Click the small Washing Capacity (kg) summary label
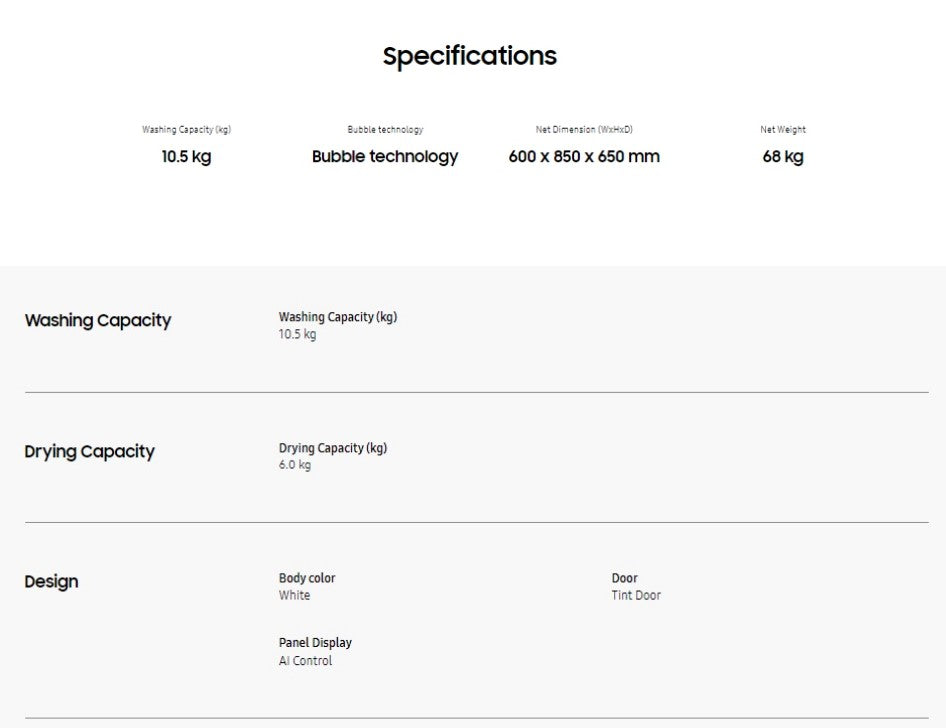Screen dimensions: 946x728 (186, 130)
